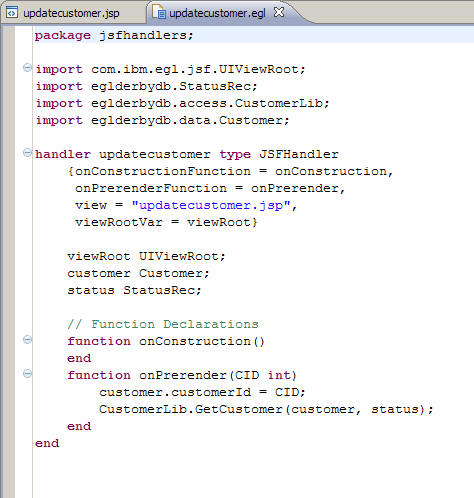Click the 'package jsfhandlers;' line
This screenshot has height=498, width=474.
(114, 35)
